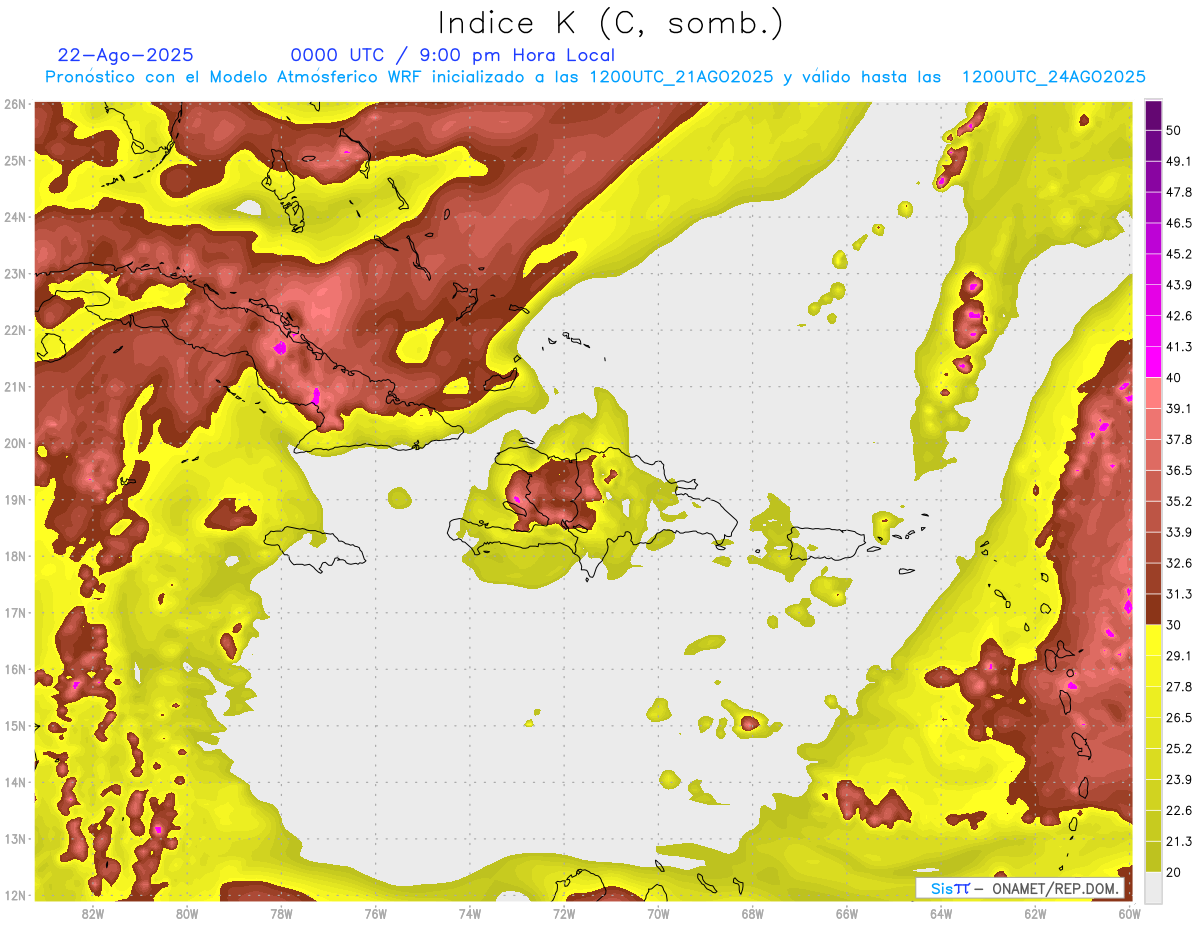Click the longitude label "68W"
The width and height of the screenshot is (1200, 927).
pyautogui.click(x=753, y=913)
